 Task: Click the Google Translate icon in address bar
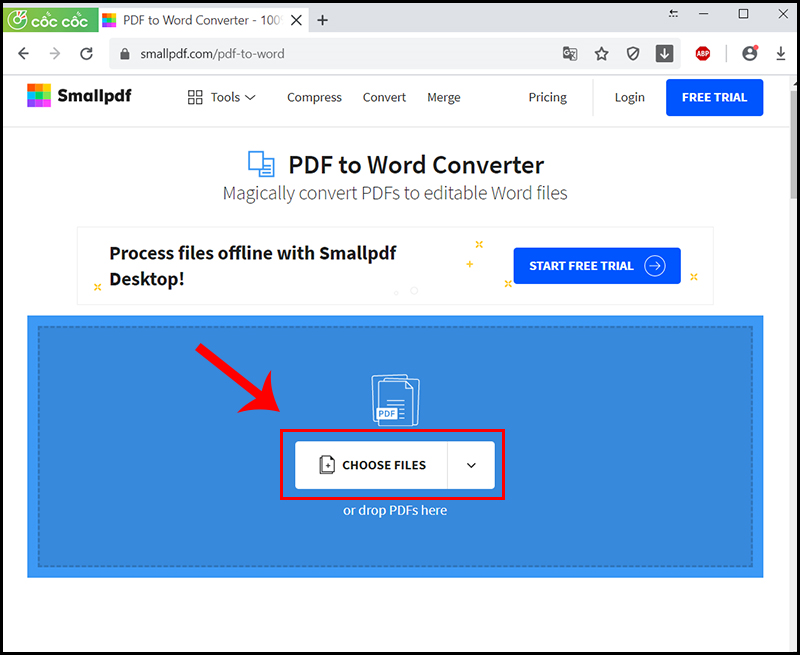(570, 53)
